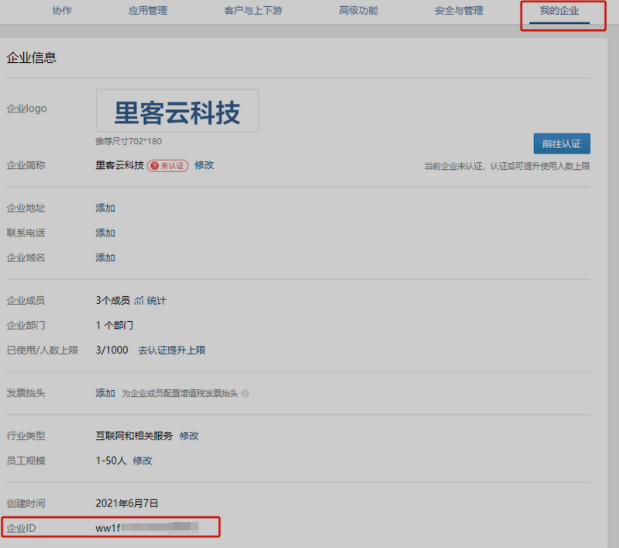
Task: Click the 当前企业未认证 notice text
Action: click(507, 166)
